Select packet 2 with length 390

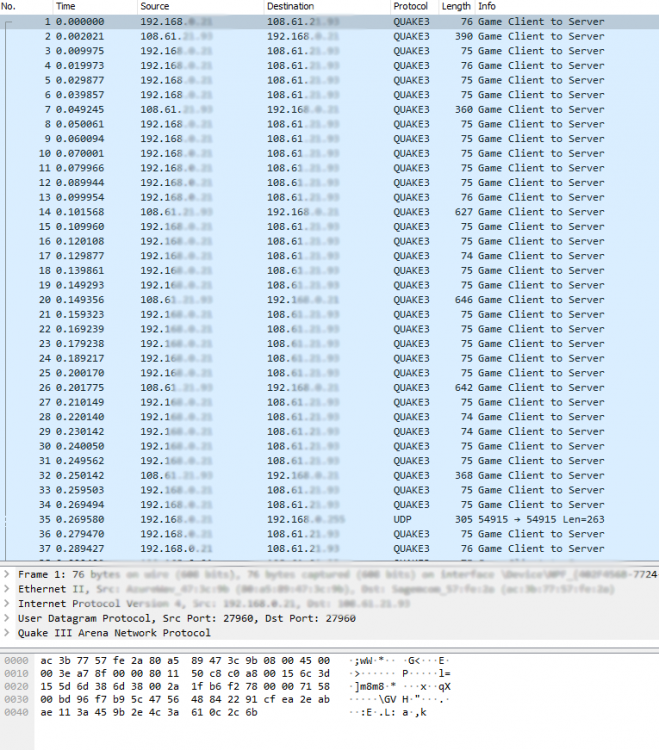pos(330,36)
